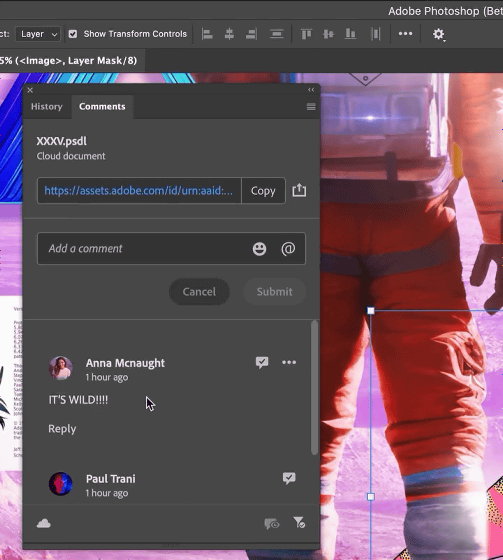
Task: Click the Paul Trani name text
Action: [x=110, y=479]
